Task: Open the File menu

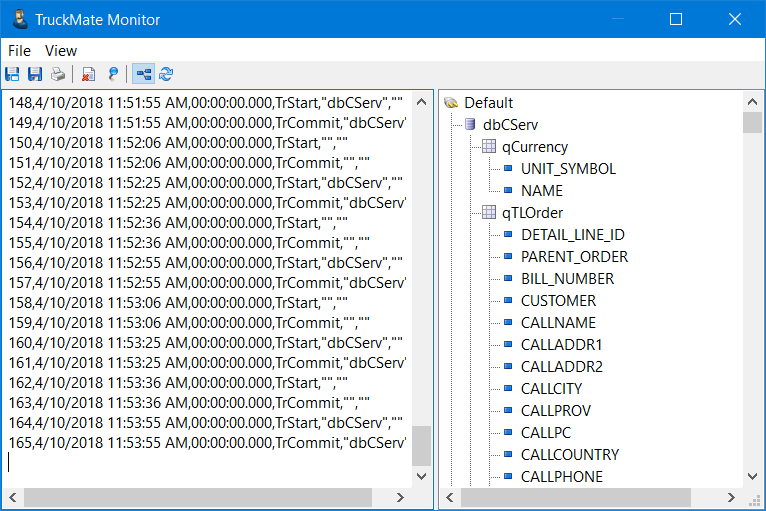Action: tap(19, 50)
